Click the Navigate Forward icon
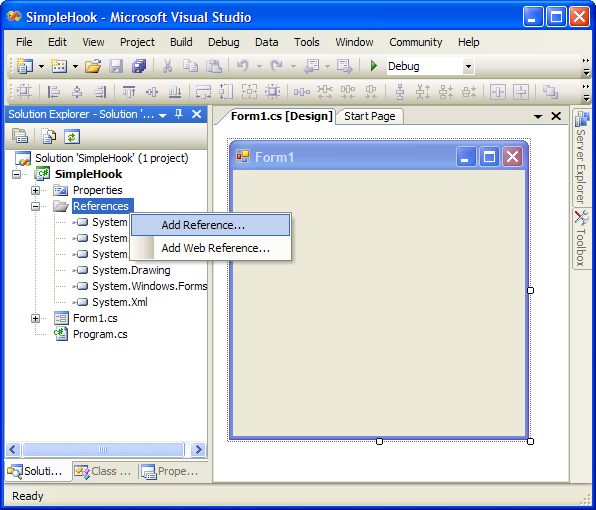Viewport: 596px width, 510px height. 344,66
